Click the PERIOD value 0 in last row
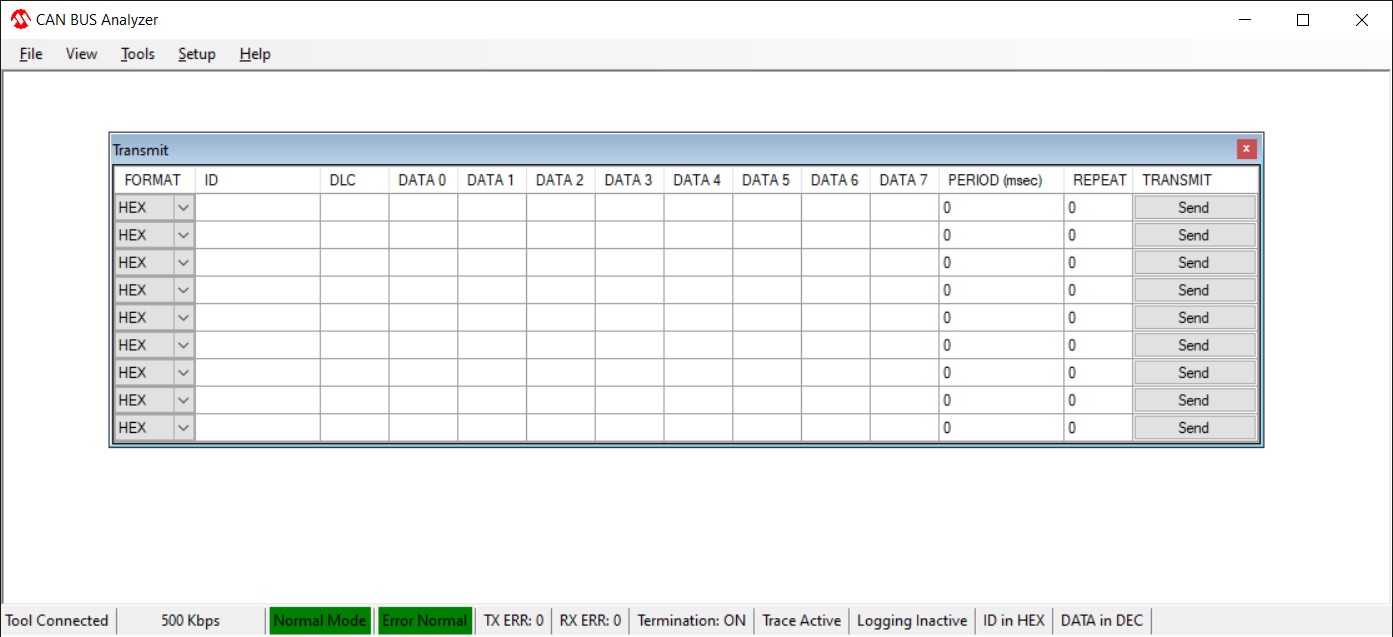1393x637 pixels. click(x=1001, y=428)
